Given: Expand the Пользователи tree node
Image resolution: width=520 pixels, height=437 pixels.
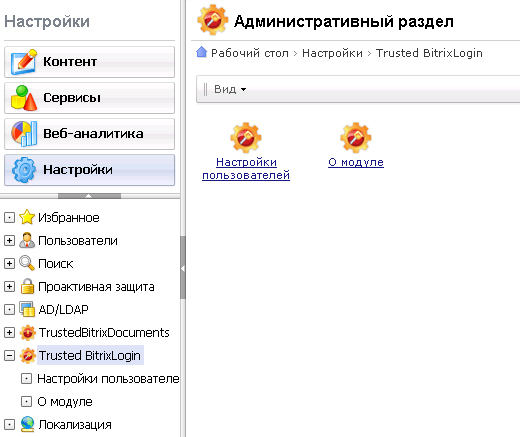Looking at the screenshot, I should click(9, 240).
